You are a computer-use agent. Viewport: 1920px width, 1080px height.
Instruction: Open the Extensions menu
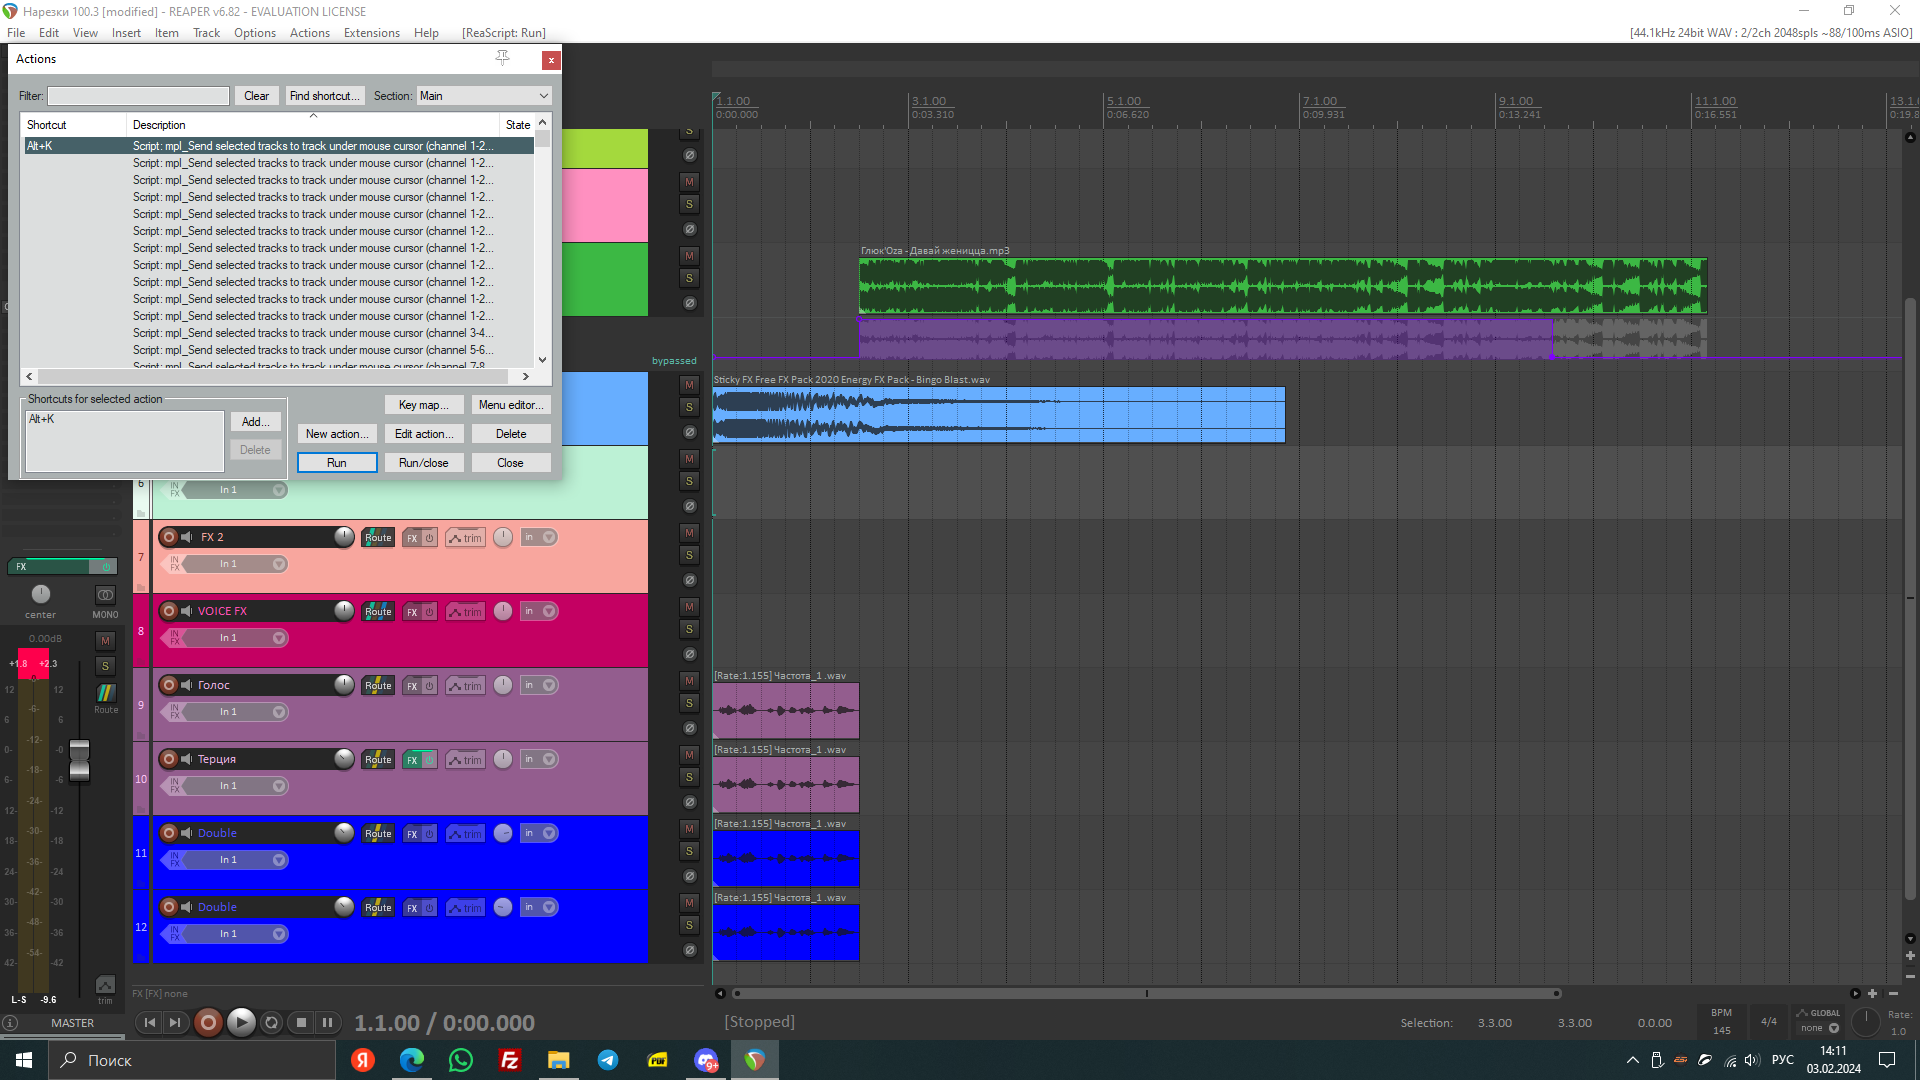point(371,33)
